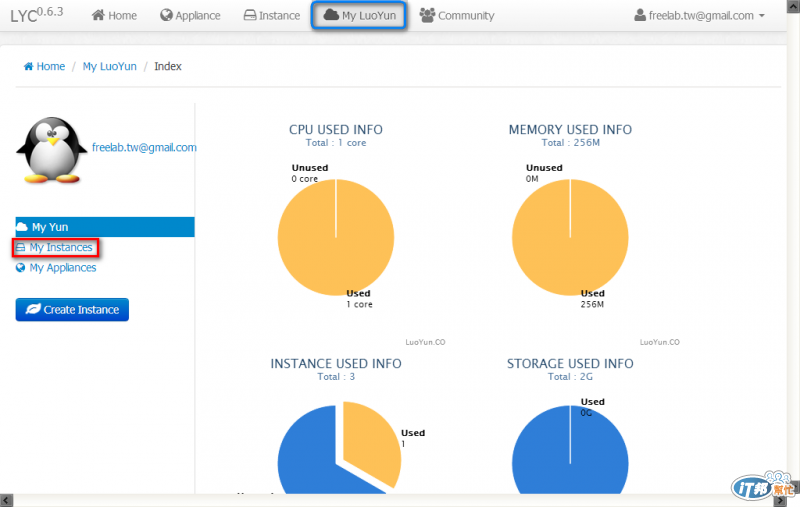Click the LYC 0.6.3 logo
The height and width of the screenshot is (507, 800).
37,15
